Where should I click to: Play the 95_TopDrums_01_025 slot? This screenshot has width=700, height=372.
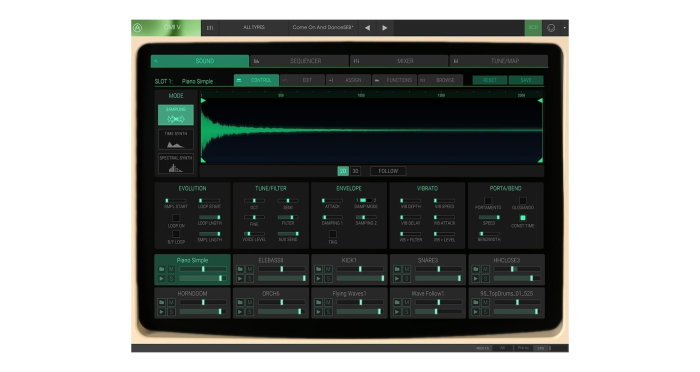[476, 312]
